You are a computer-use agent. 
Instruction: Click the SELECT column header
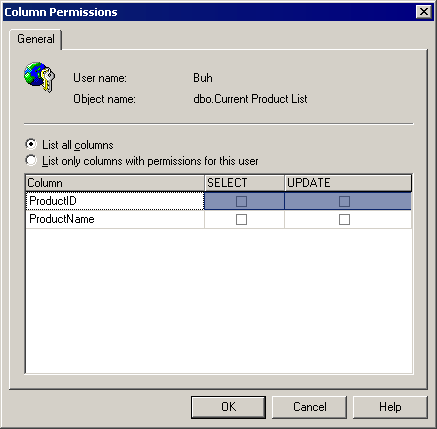[x=244, y=183]
